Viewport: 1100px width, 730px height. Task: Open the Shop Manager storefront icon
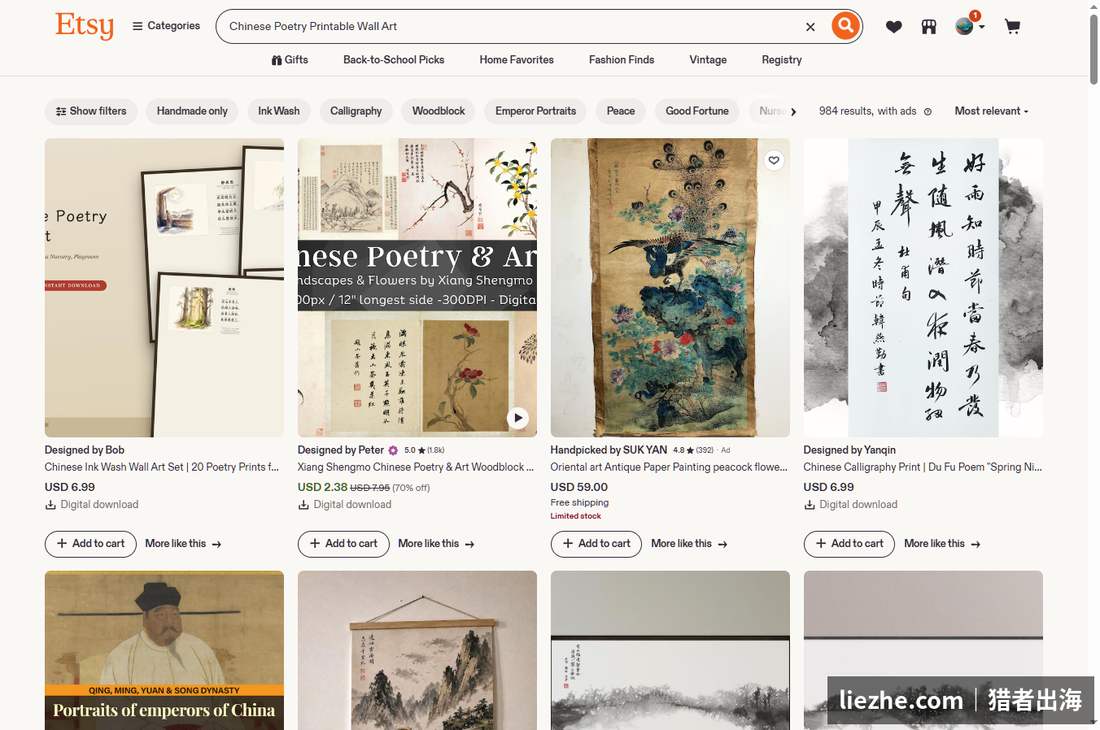point(929,27)
